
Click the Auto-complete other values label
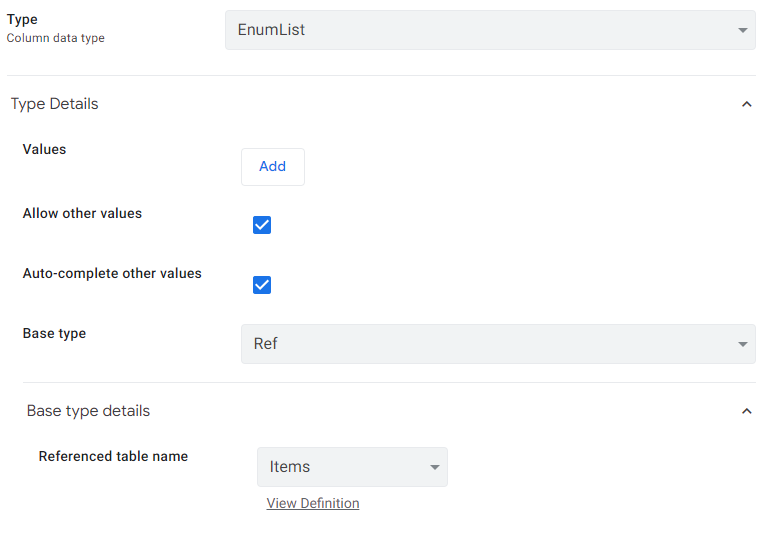click(x=112, y=274)
